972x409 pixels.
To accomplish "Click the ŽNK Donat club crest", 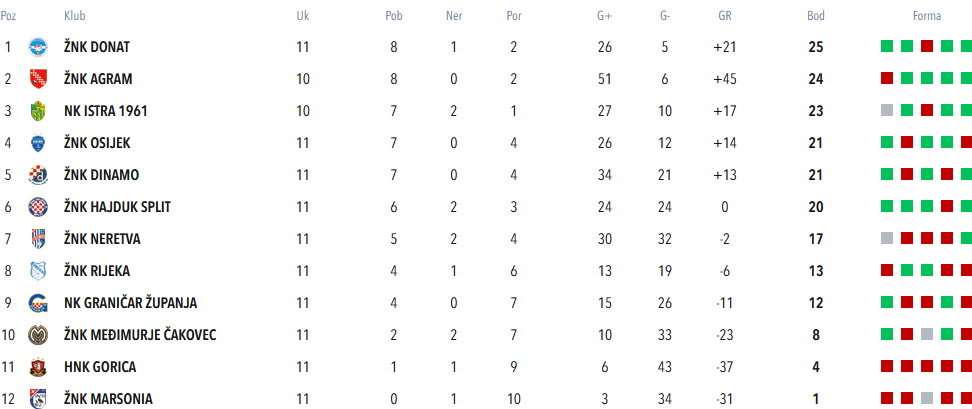I will (38, 47).
